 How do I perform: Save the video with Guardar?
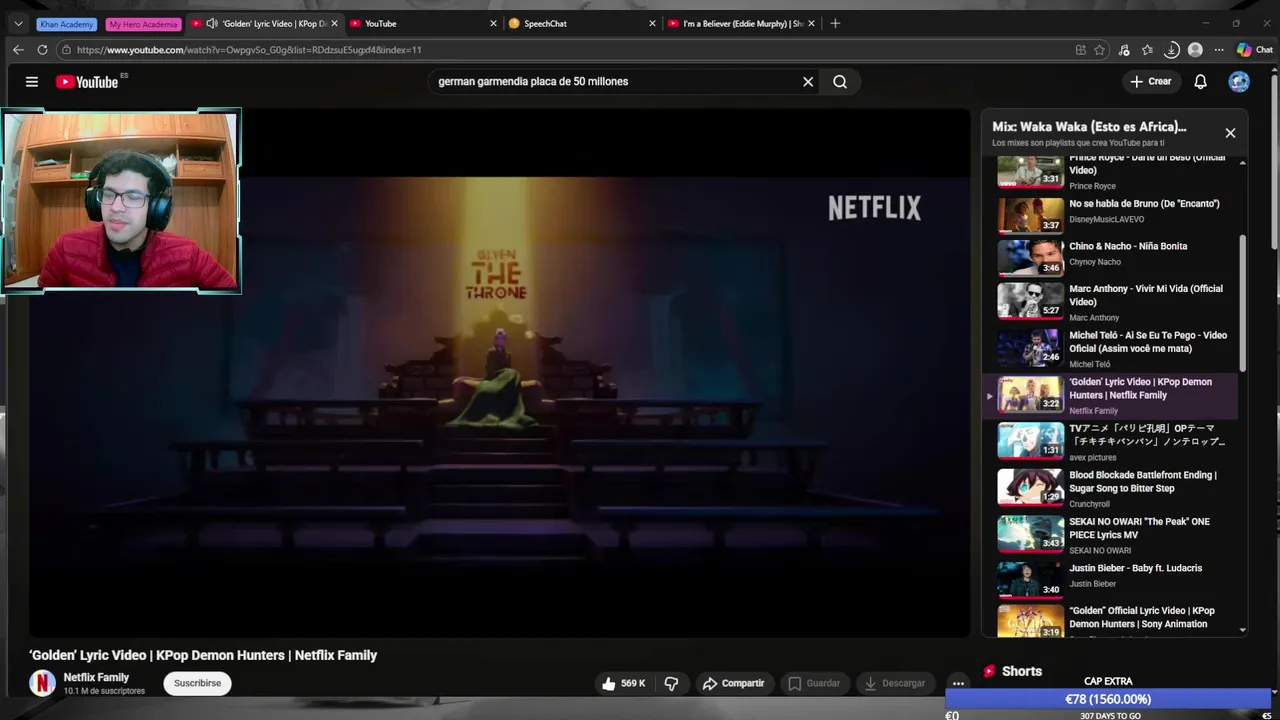click(x=814, y=683)
